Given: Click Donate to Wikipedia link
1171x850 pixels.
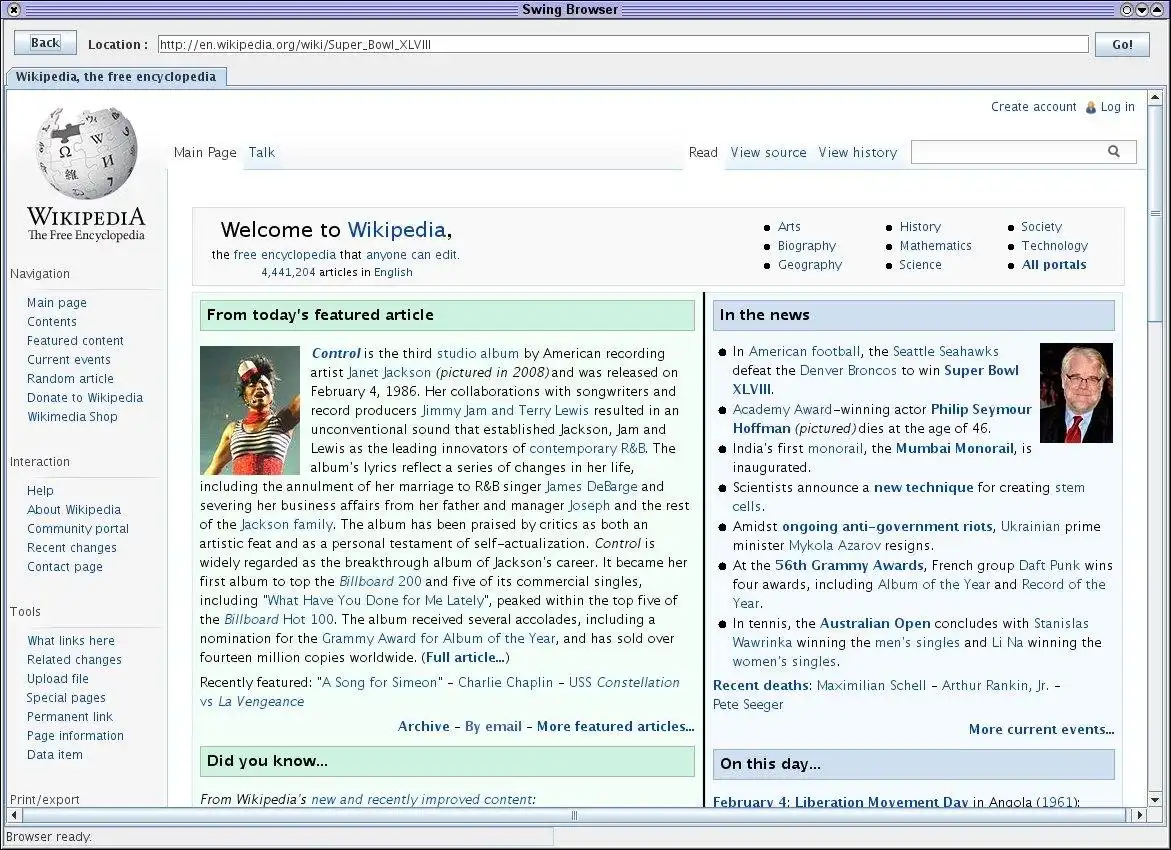Looking at the screenshot, I should coord(84,398).
